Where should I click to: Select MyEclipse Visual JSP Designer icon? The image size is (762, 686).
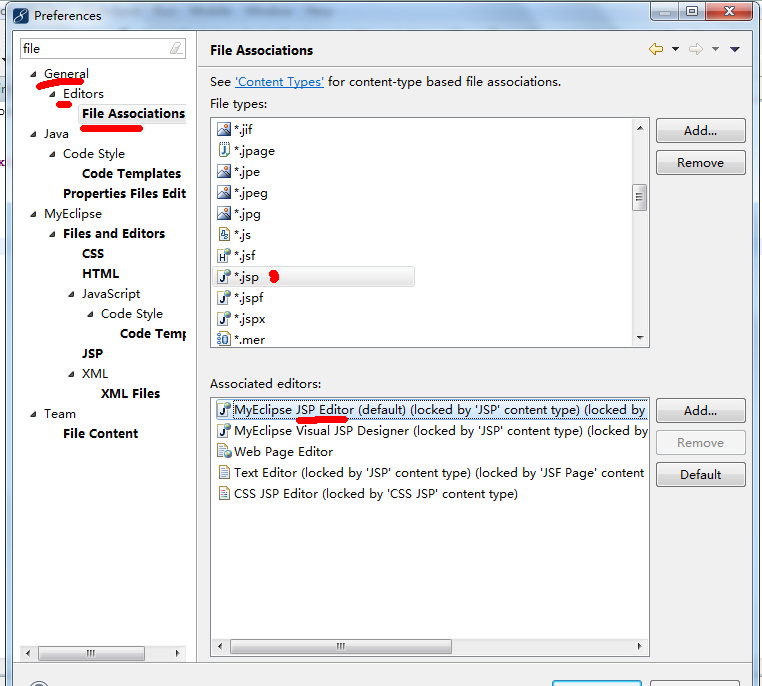tap(225, 431)
